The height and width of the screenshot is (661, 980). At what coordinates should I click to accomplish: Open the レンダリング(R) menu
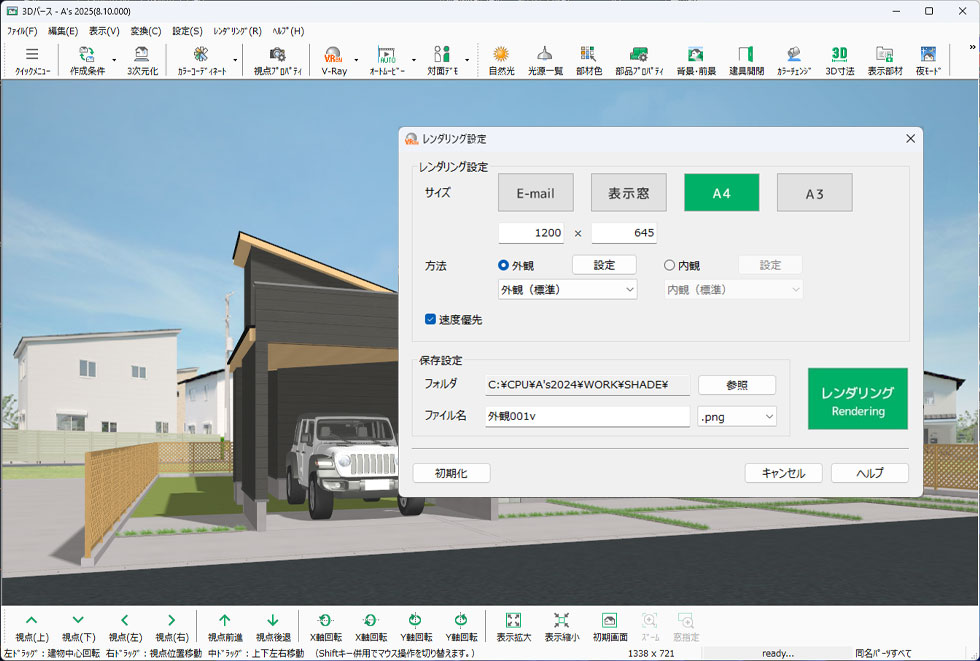coord(238,31)
